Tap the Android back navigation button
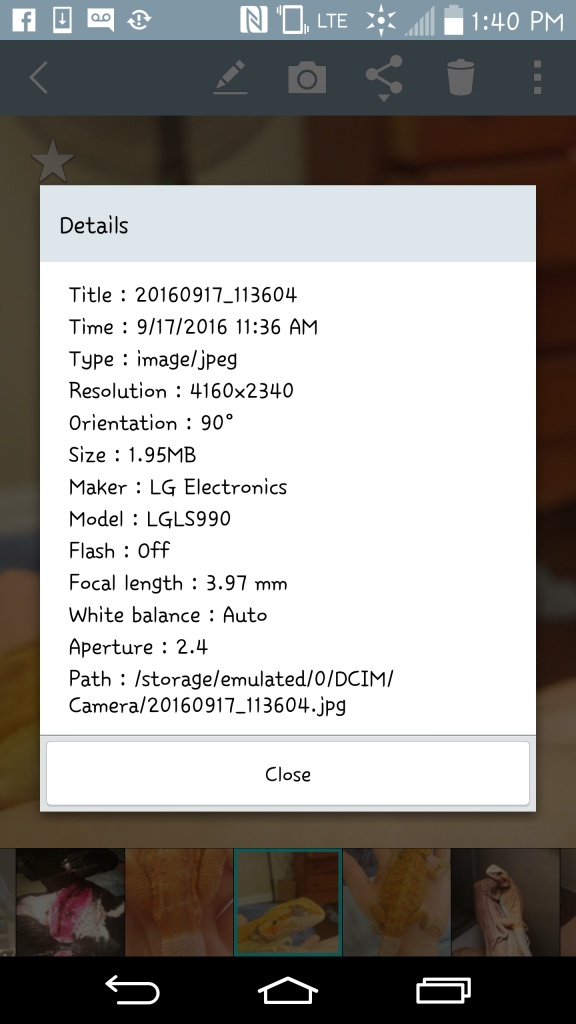This screenshot has height=1024, width=576. (x=133, y=991)
